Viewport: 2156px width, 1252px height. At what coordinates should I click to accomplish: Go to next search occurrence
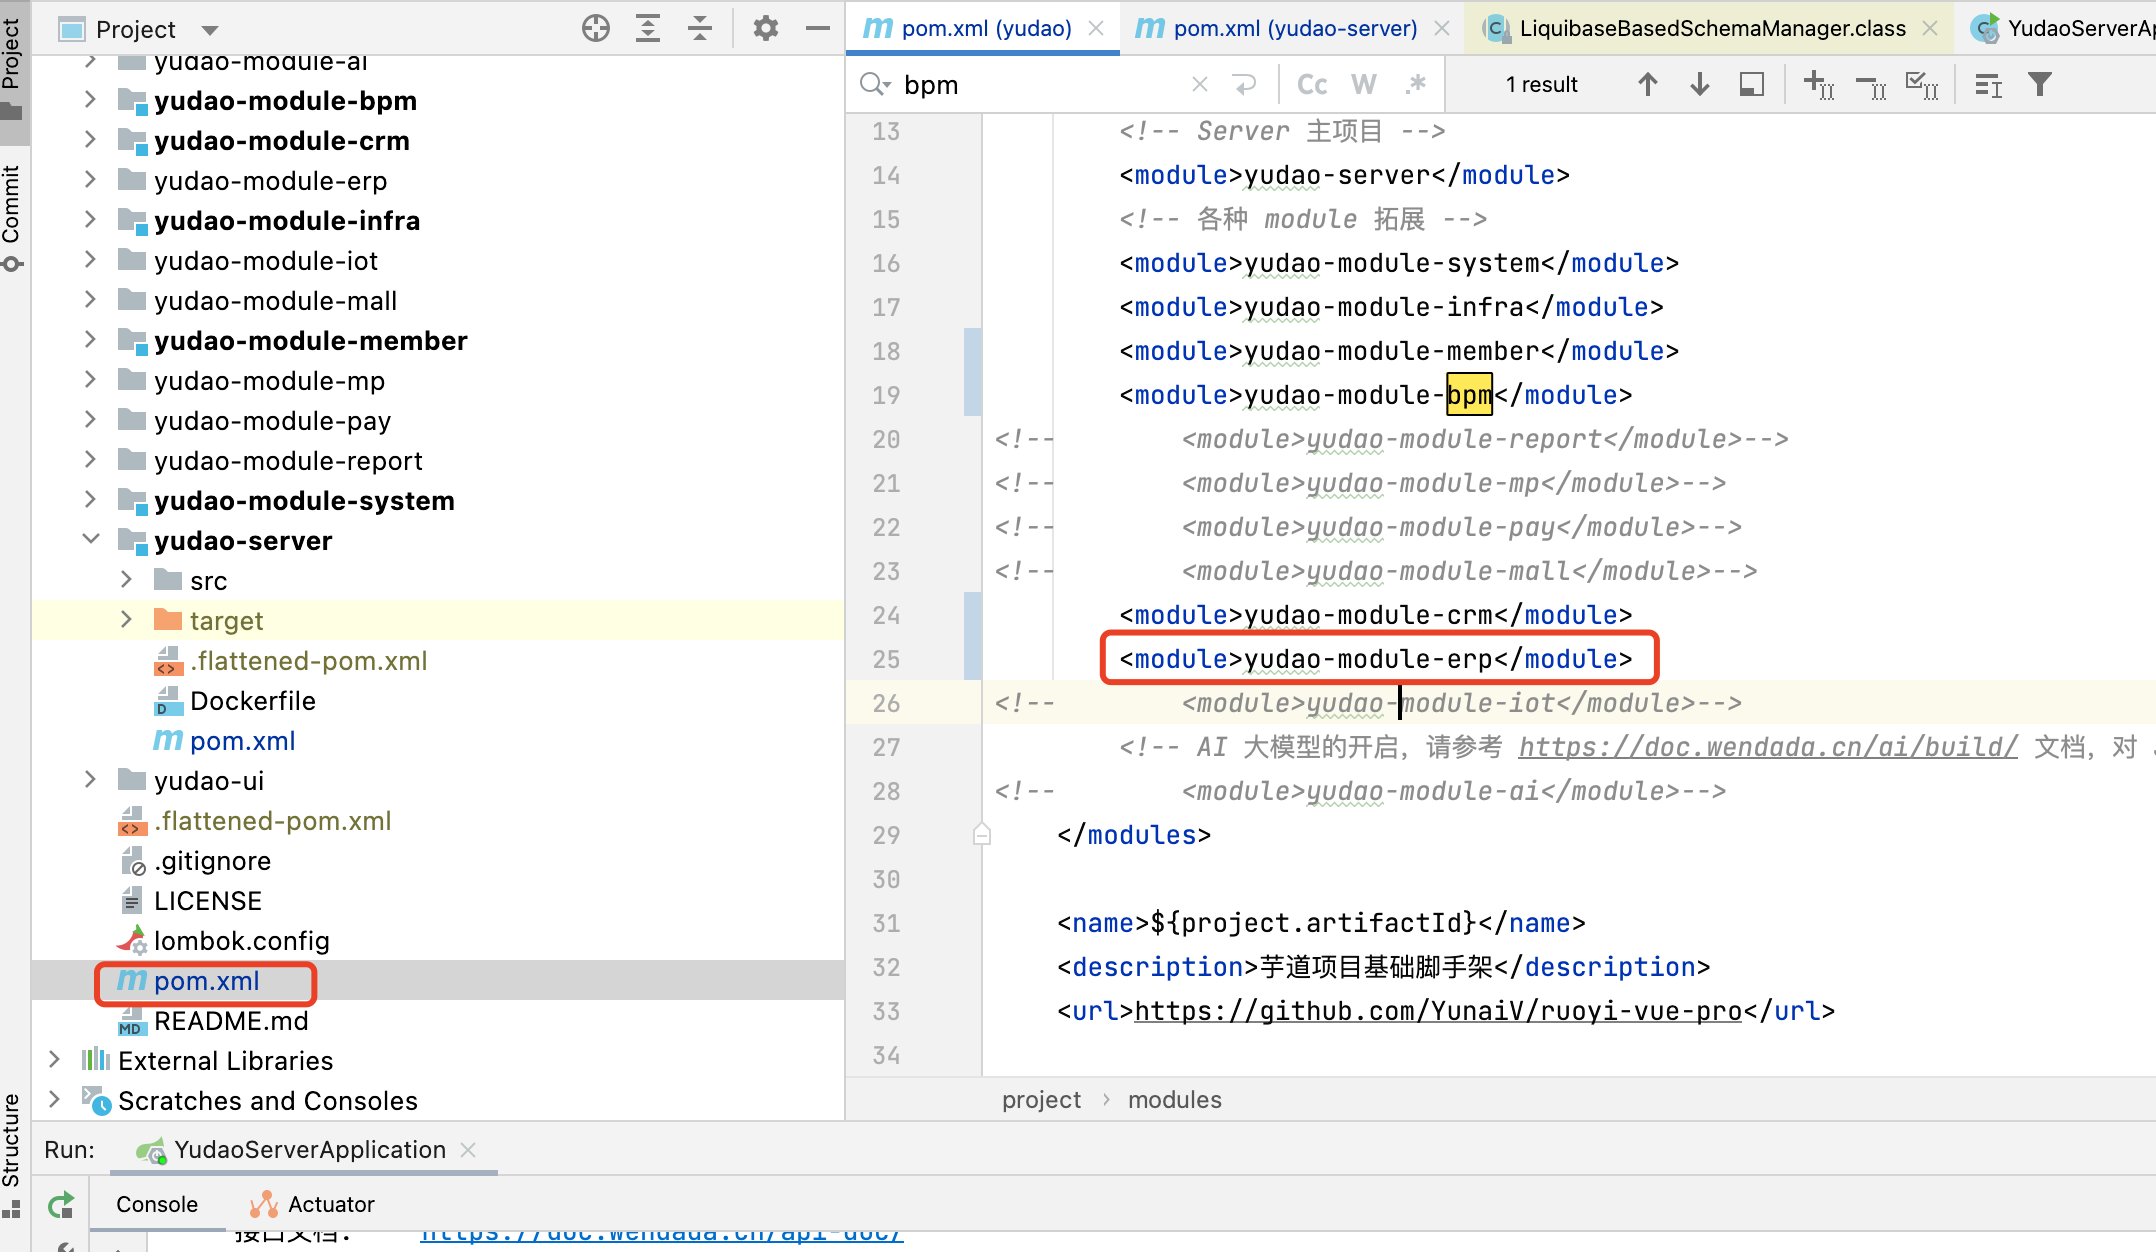[x=1699, y=85]
